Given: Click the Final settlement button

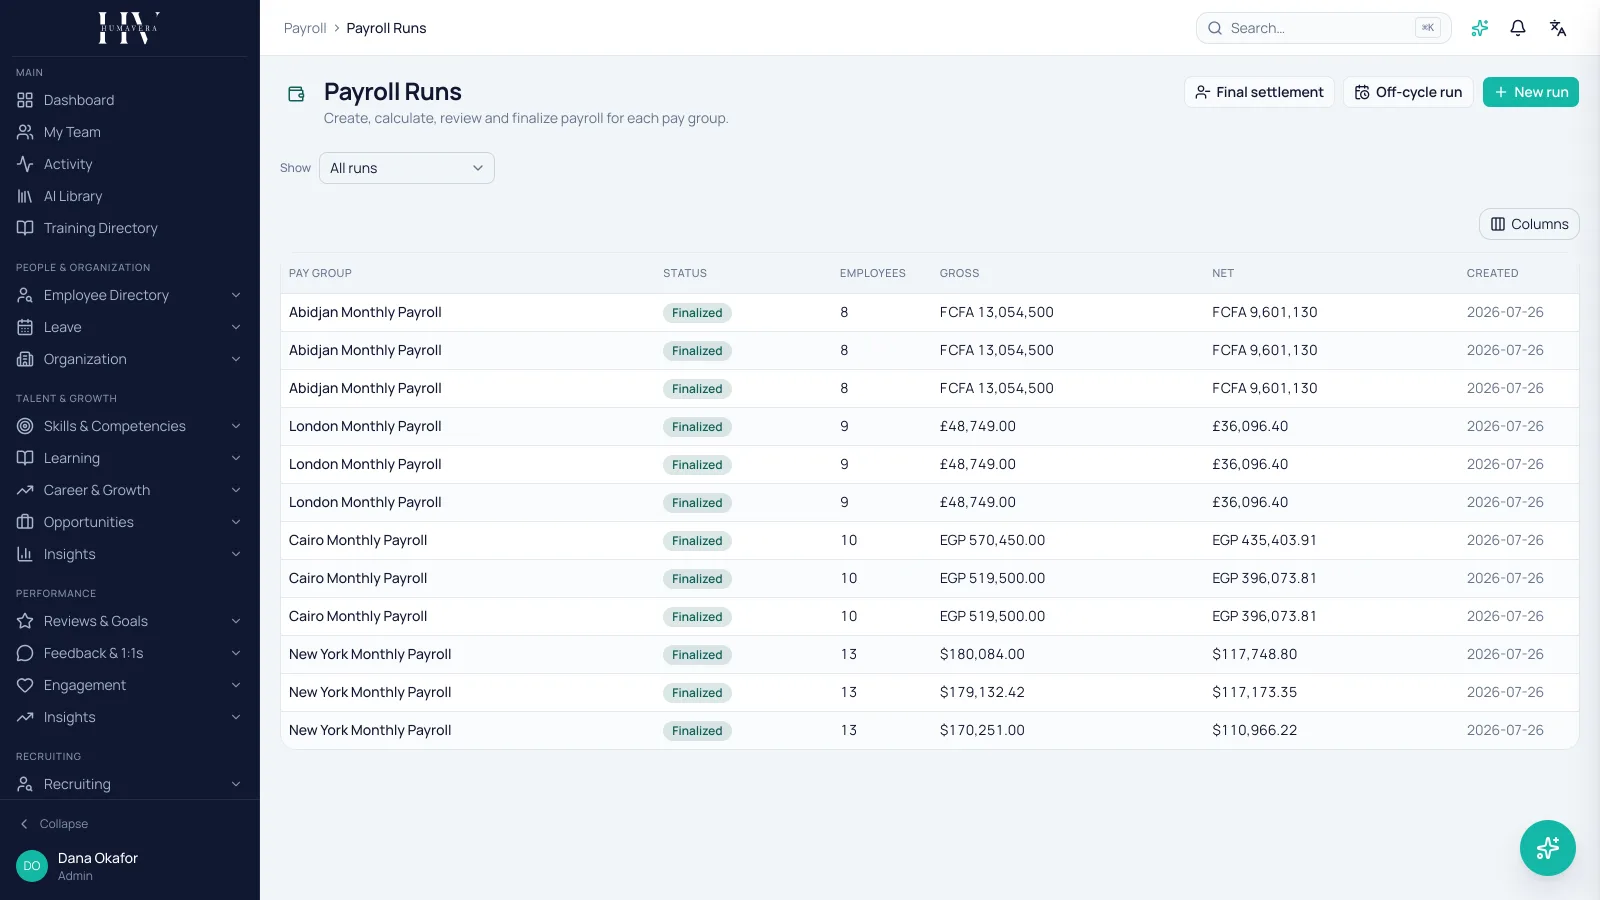Looking at the screenshot, I should click(x=1259, y=92).
